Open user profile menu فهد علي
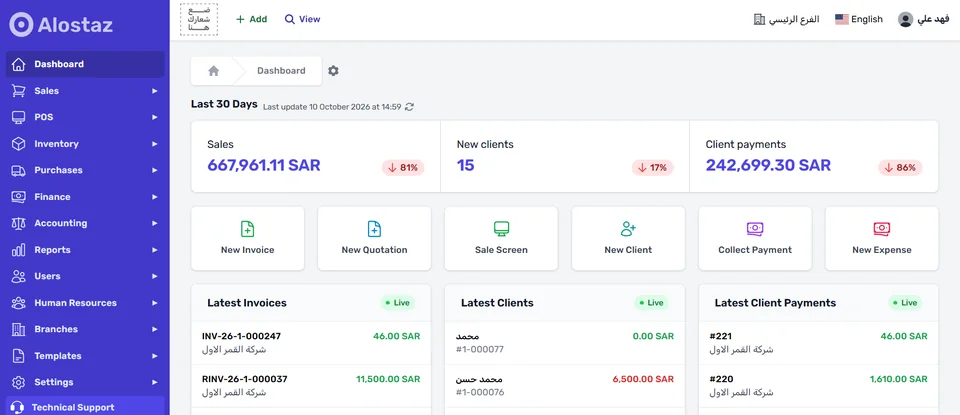960x415 pixels. (x=924, y=20)
